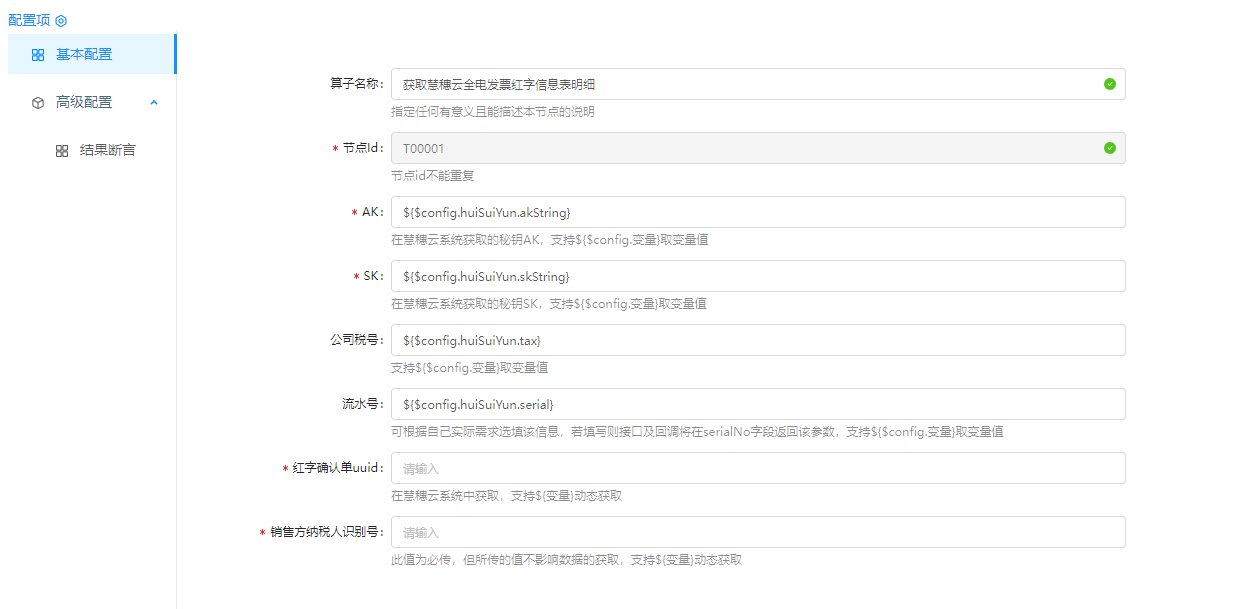Click the 算子名称 label
Image resolution: width=1251 pixels, height=609 pixels.
pyautogui.click(x=357, y=84)
